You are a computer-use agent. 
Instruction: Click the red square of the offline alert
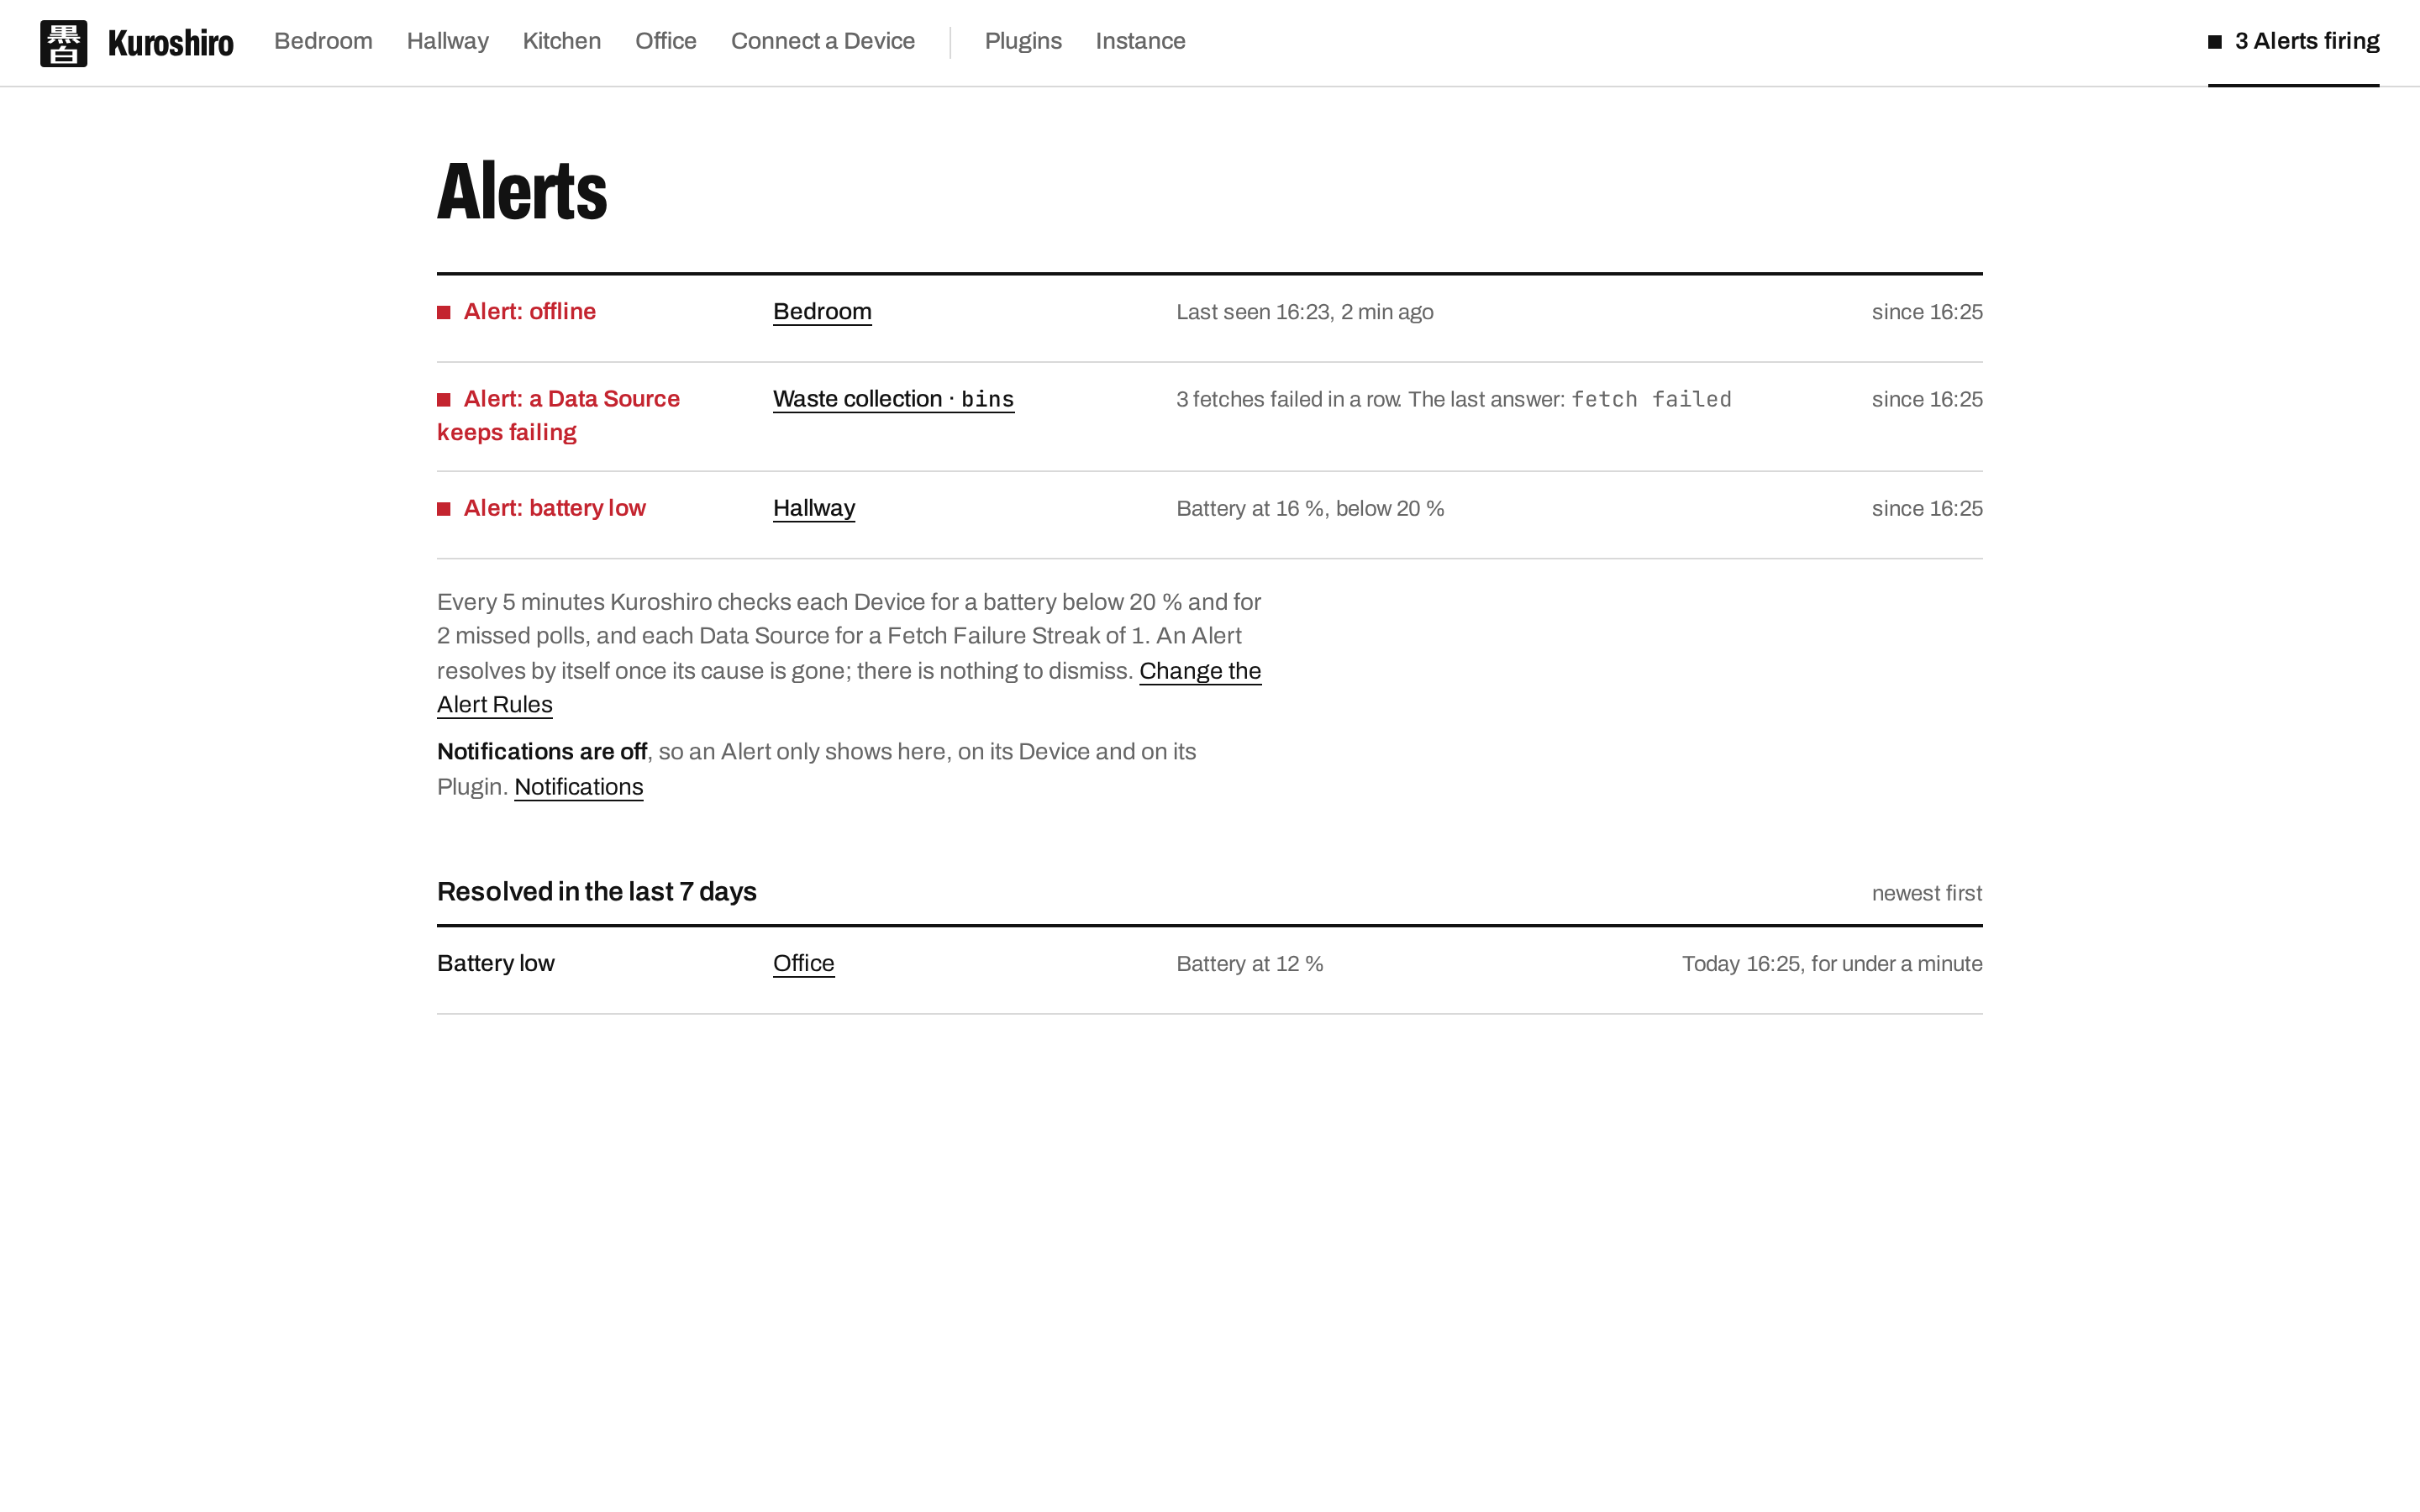click(x=444, y=313)
